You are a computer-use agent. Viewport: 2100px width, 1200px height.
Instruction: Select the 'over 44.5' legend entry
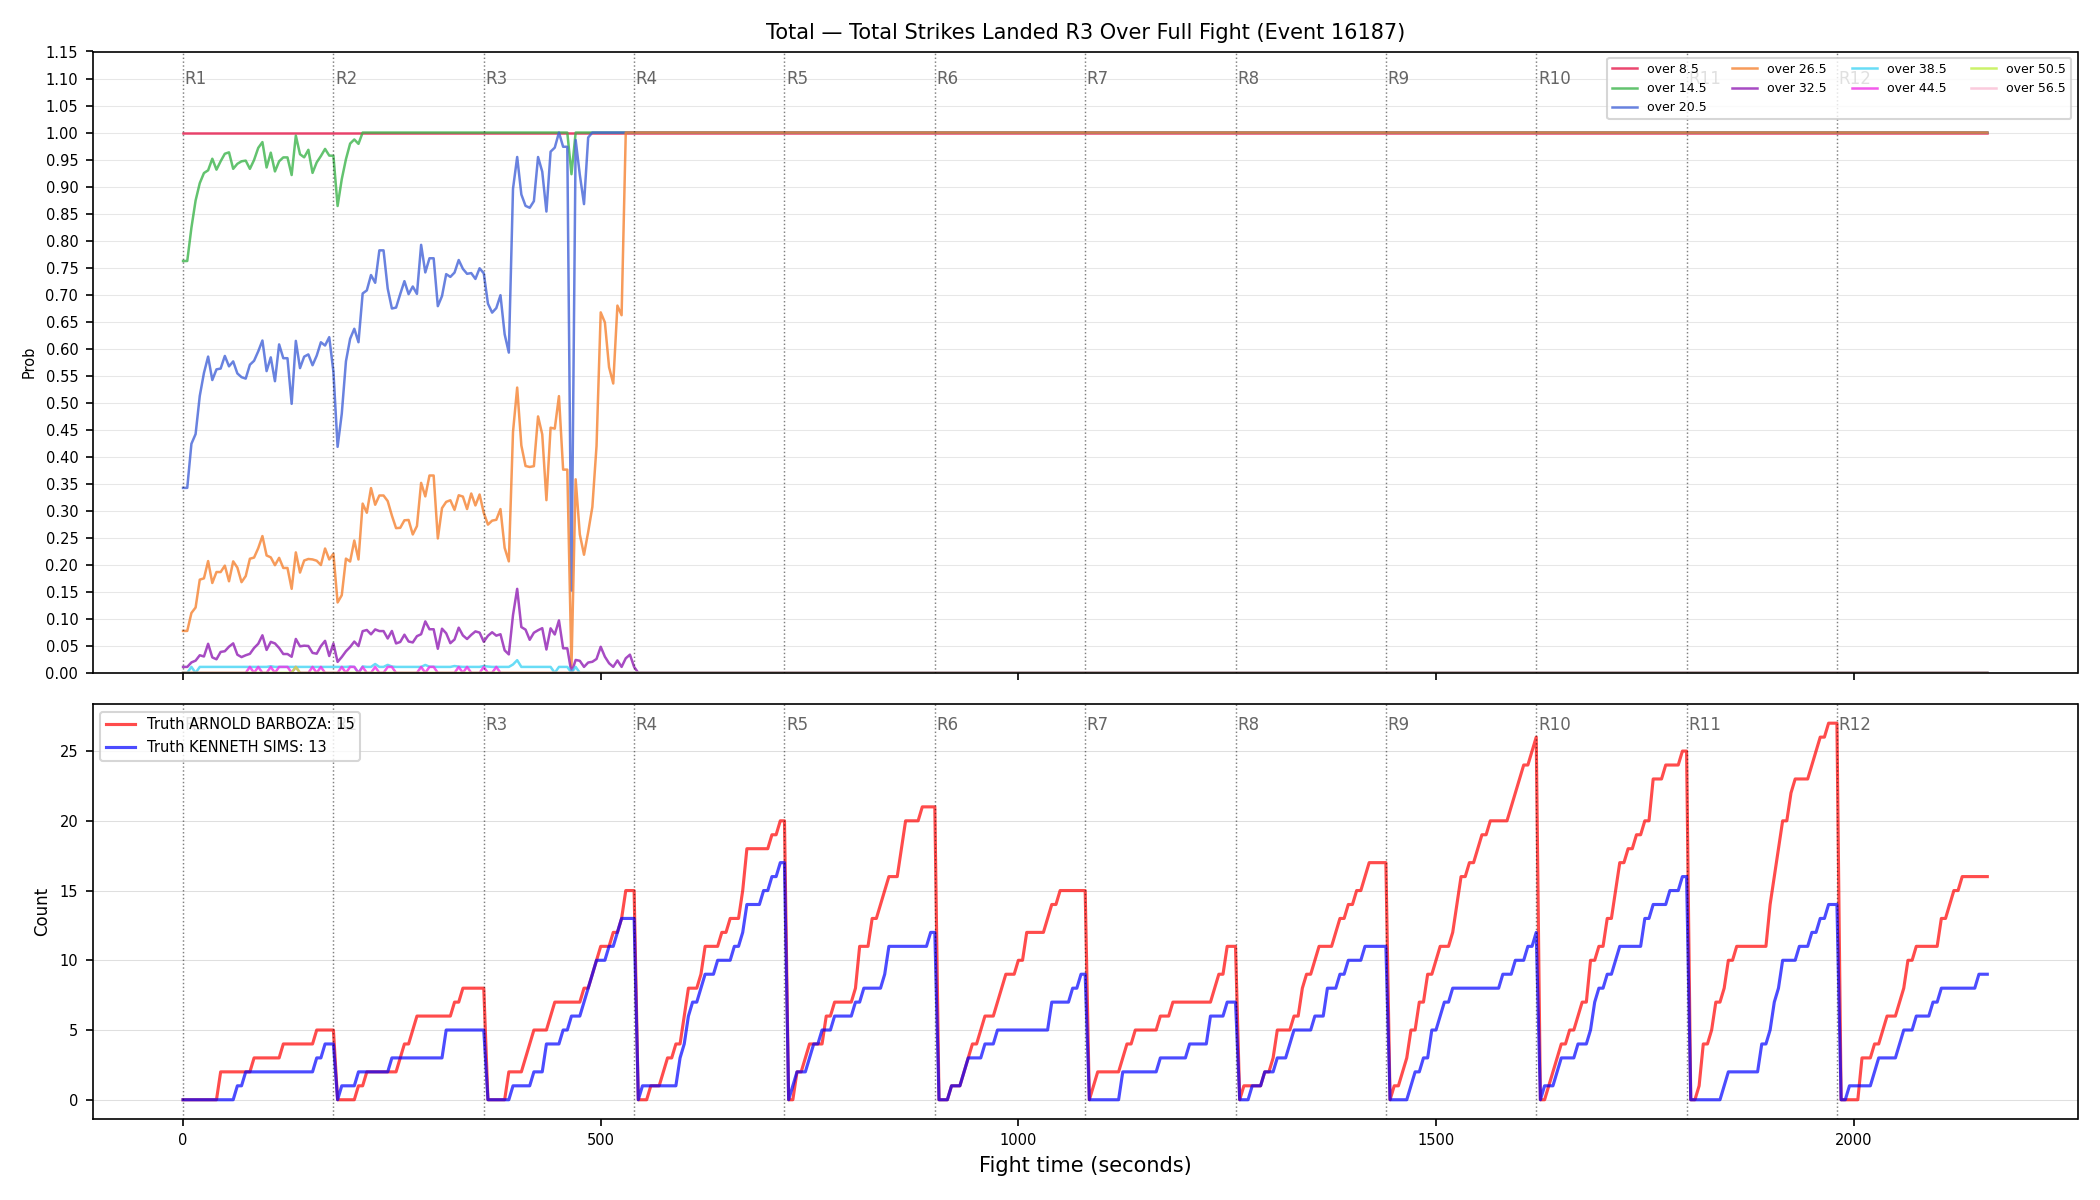click(1899, 88)
